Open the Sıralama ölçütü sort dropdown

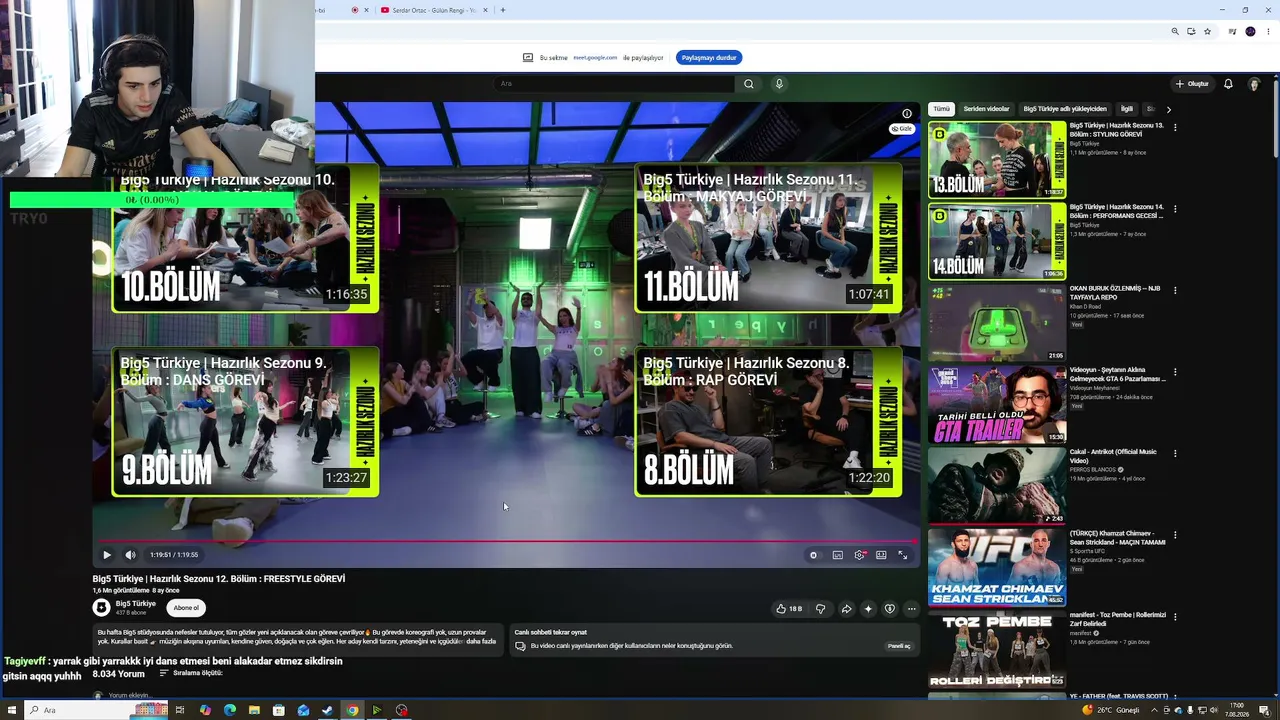(x=190, y=673)
